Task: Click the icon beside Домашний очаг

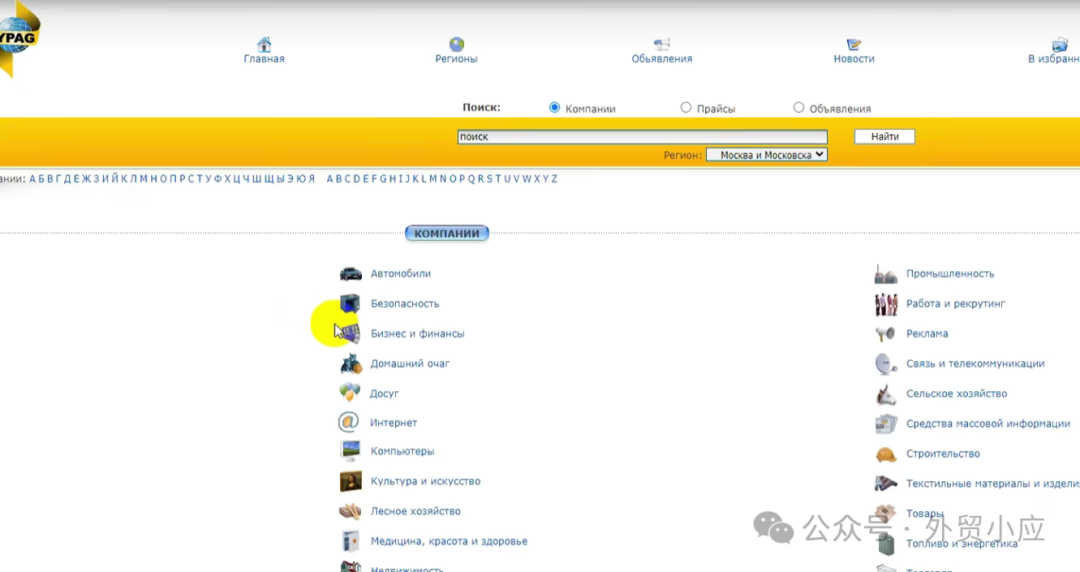Action: pyautogui.click(x=350, y=363)
